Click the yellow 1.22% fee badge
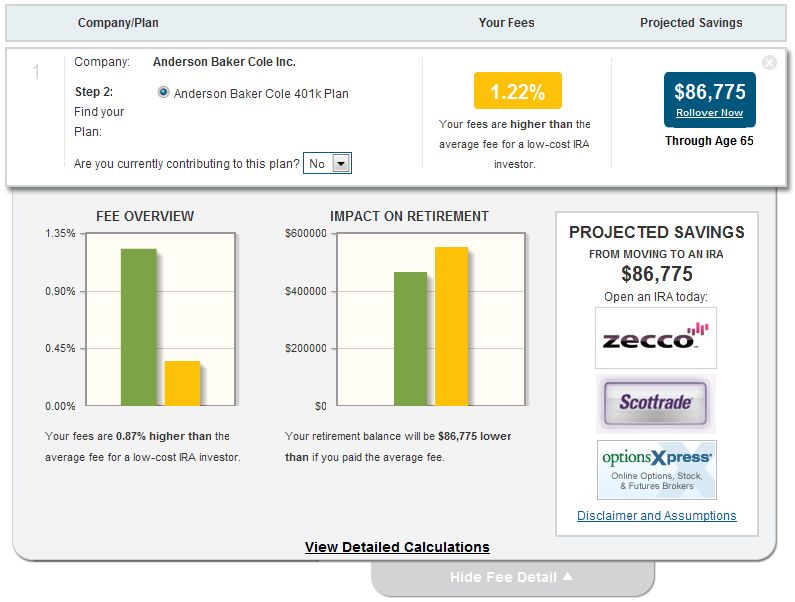This screenshot has width=795, height=602. tap(518, 91)
